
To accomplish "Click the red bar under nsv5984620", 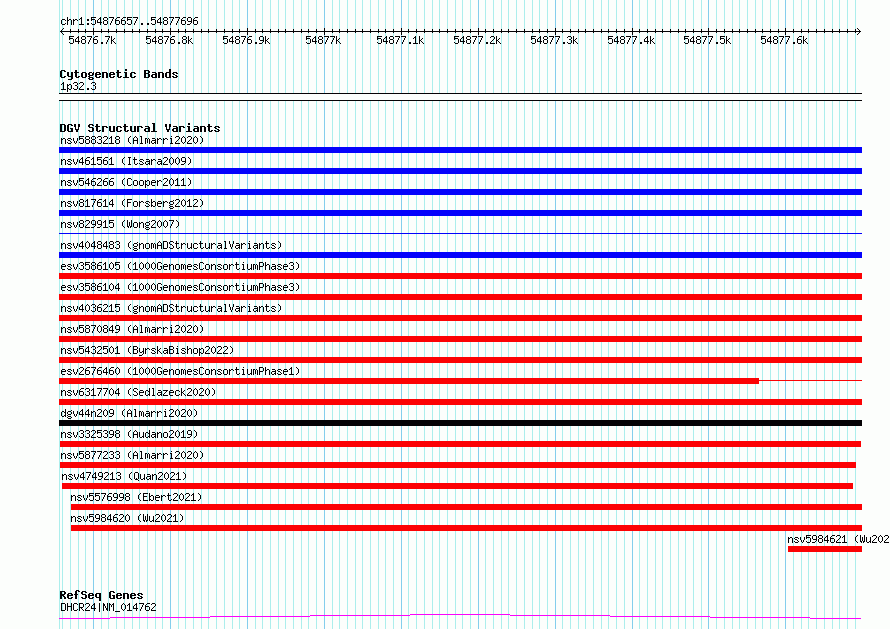I will (x=466, y=528).
